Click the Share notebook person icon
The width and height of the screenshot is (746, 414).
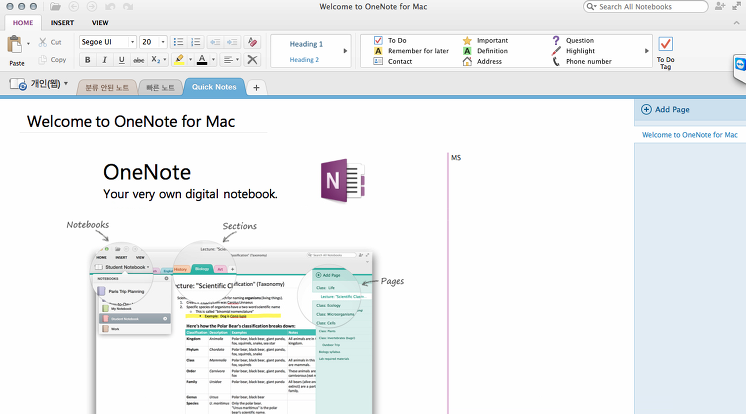point(720,6)
